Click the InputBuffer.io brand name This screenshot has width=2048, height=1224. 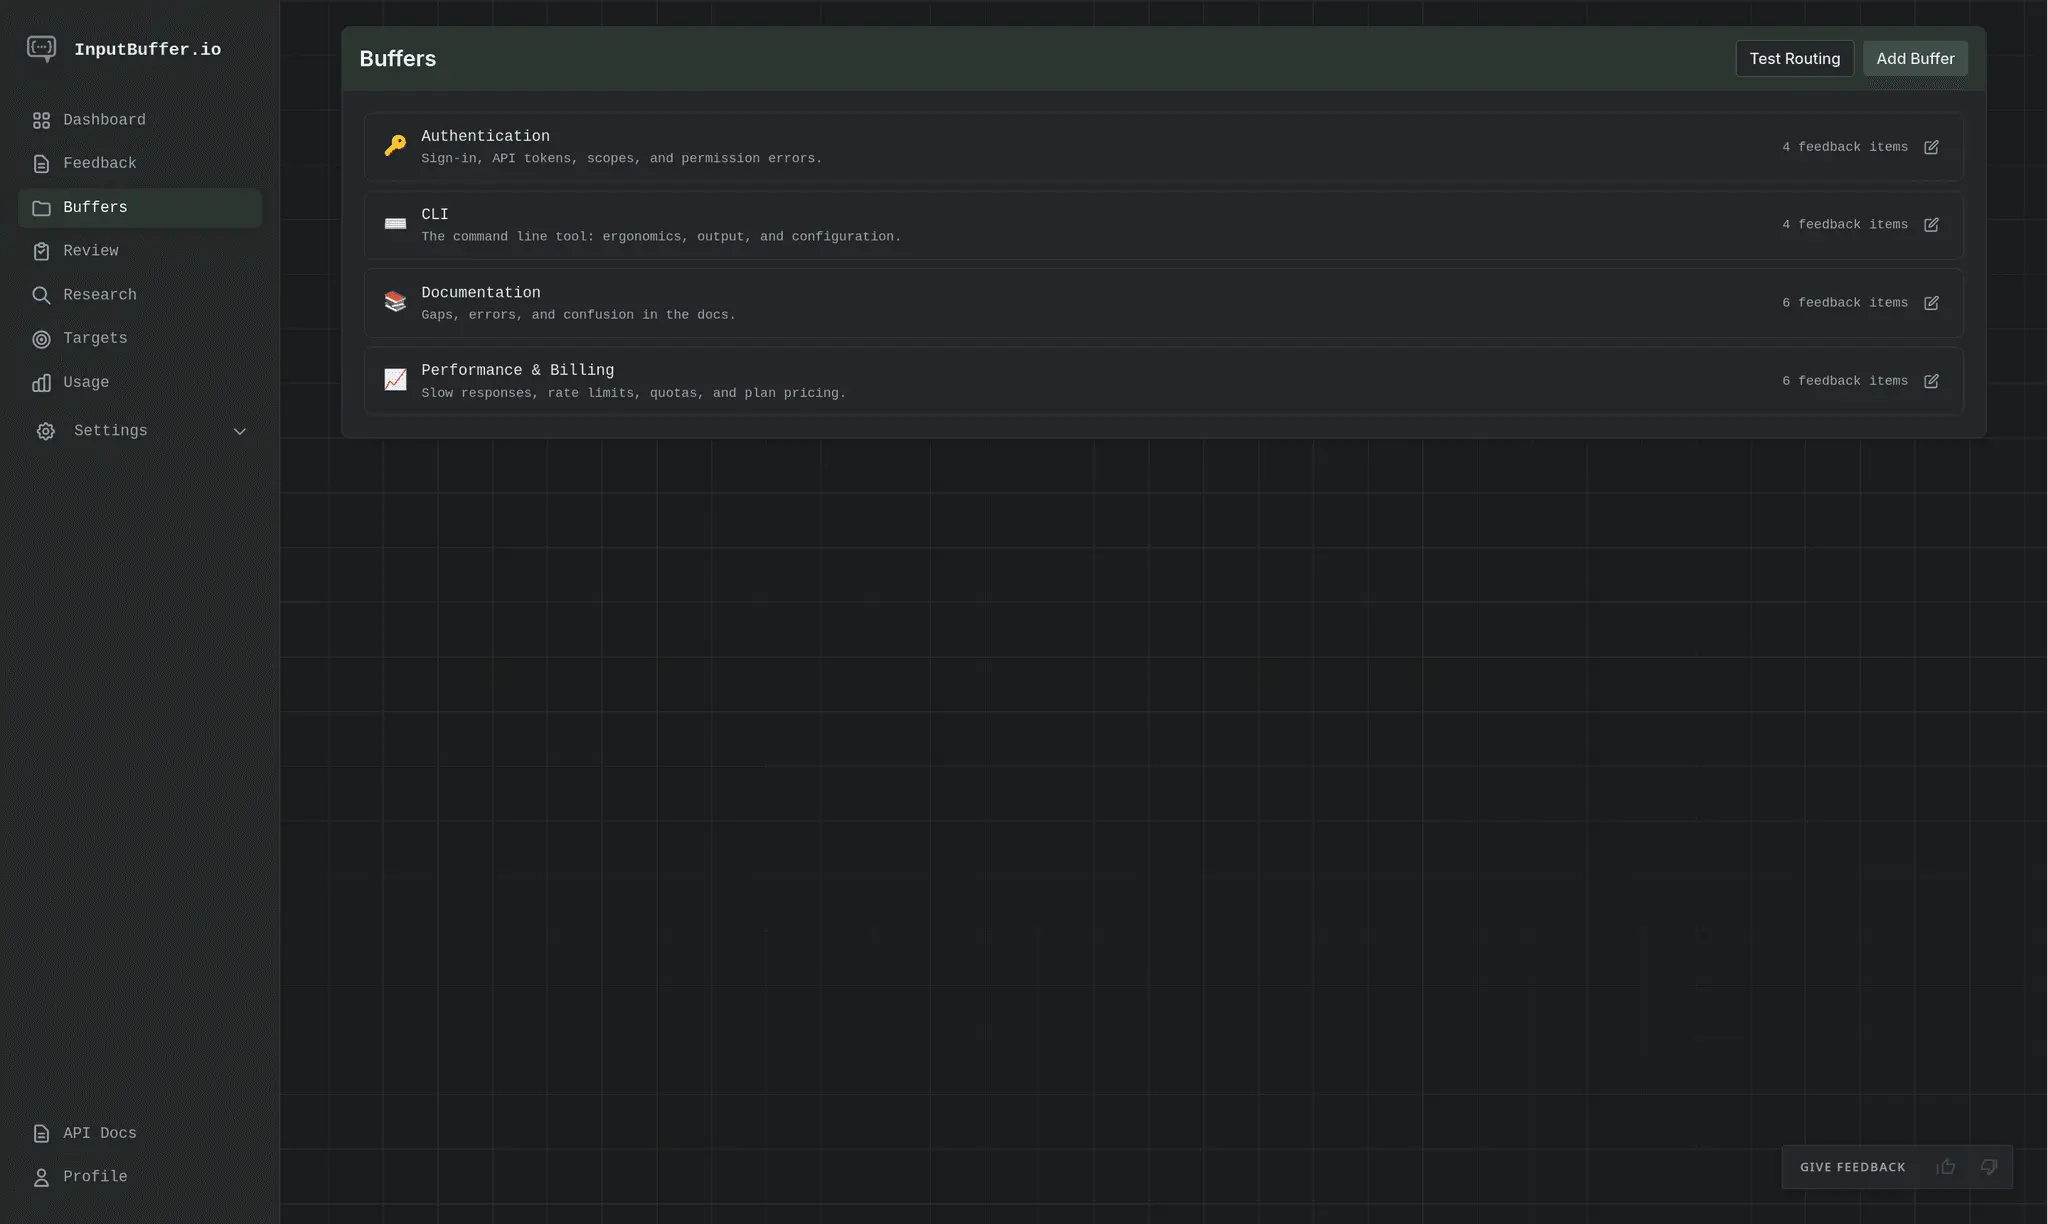(148, 50)
